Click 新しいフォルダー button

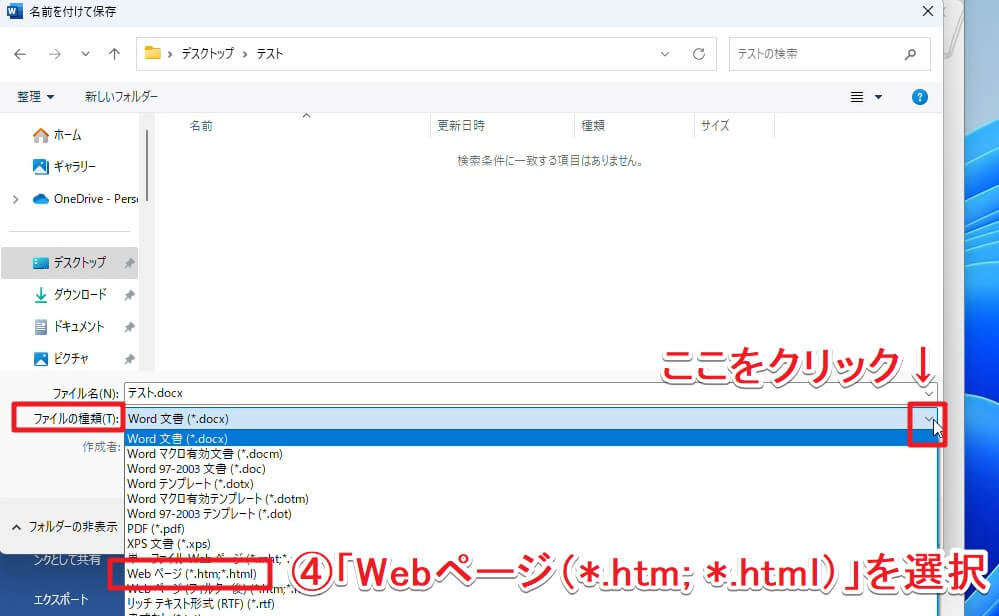coord(121,97)
